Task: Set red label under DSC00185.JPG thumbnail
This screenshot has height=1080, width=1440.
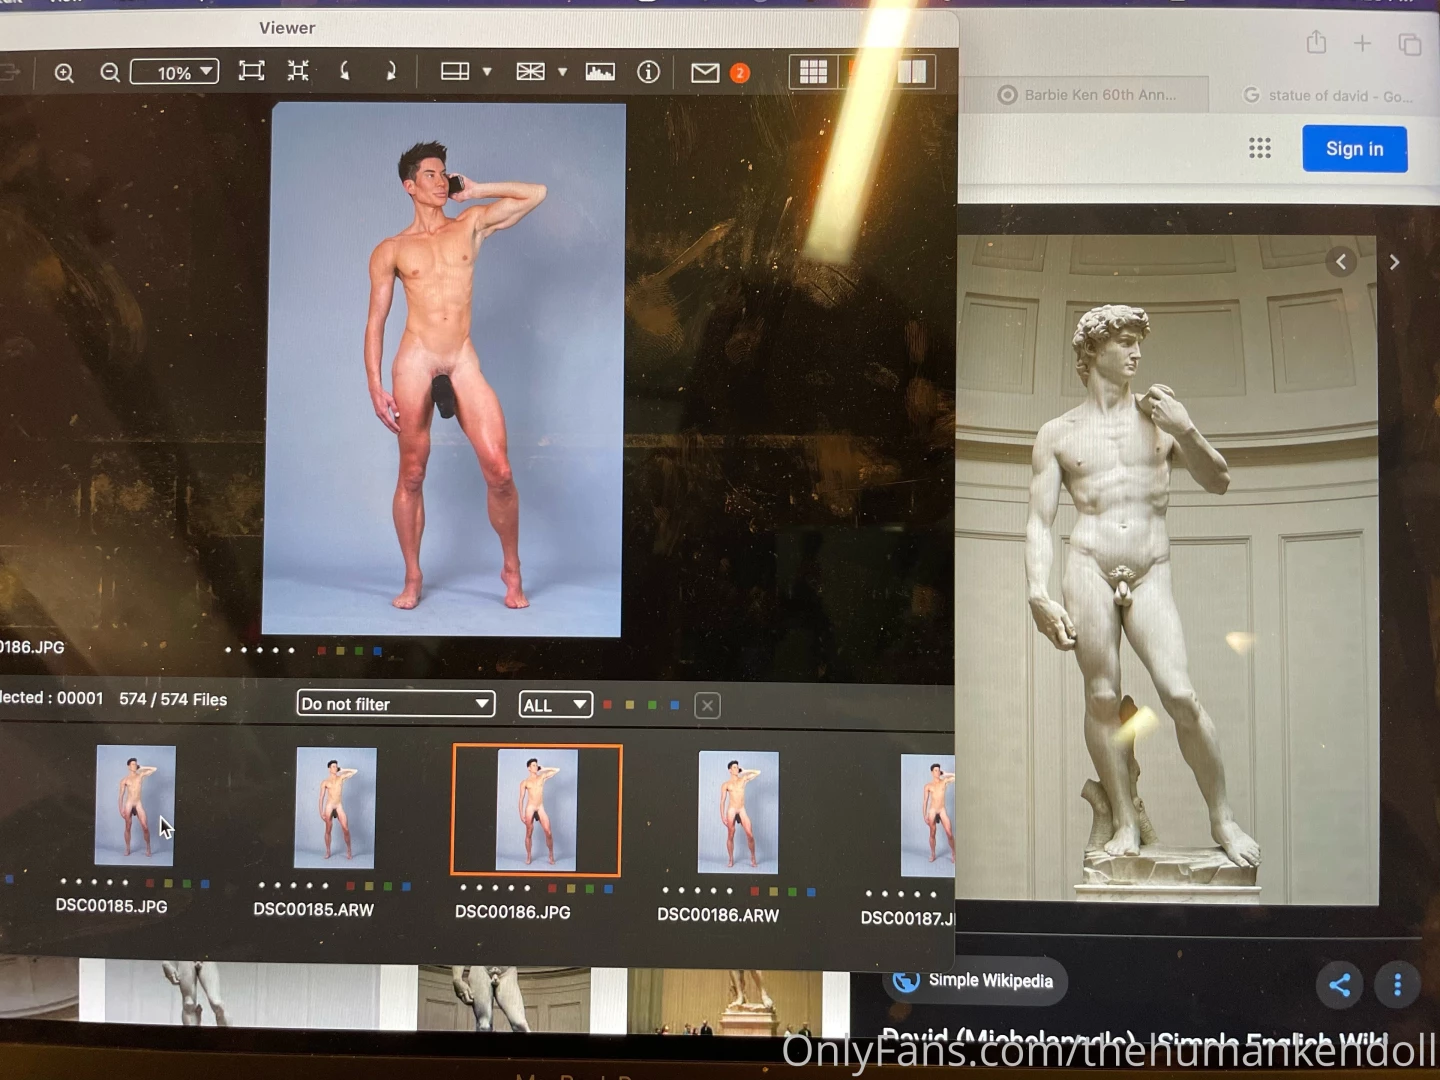Action: pos(150,884)
